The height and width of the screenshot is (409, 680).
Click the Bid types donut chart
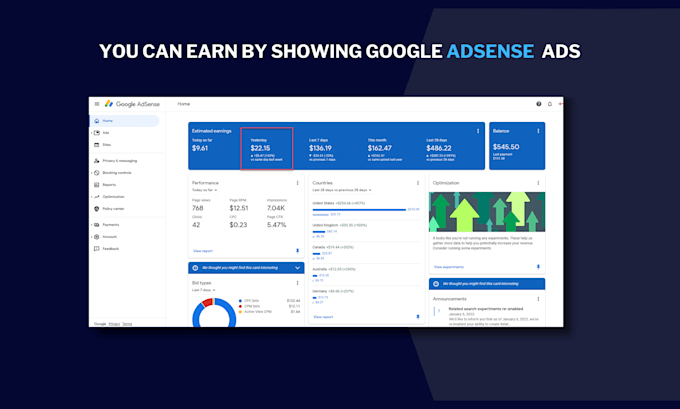coord(214,313)
